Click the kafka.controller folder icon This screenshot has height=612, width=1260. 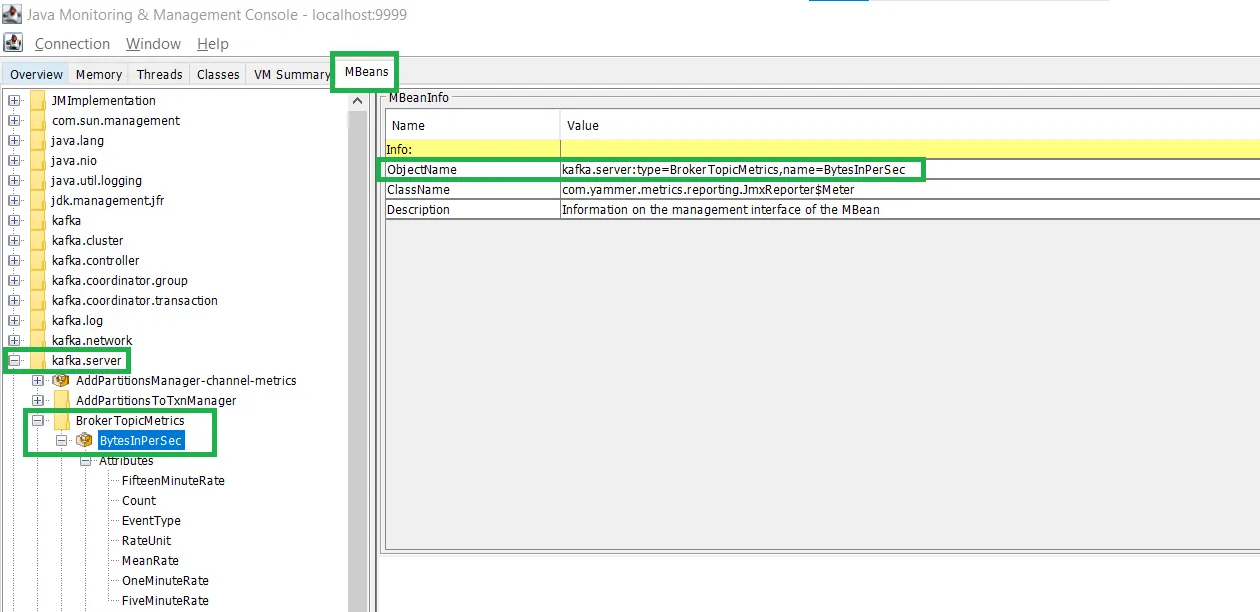pos(38,261)
